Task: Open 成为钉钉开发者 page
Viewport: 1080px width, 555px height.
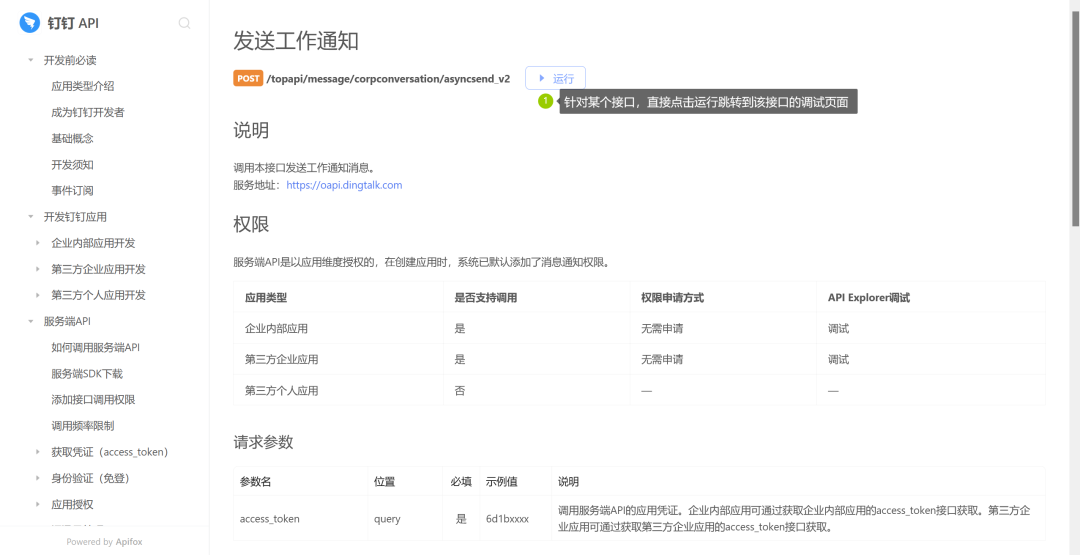Action: [x=87, y=112]
